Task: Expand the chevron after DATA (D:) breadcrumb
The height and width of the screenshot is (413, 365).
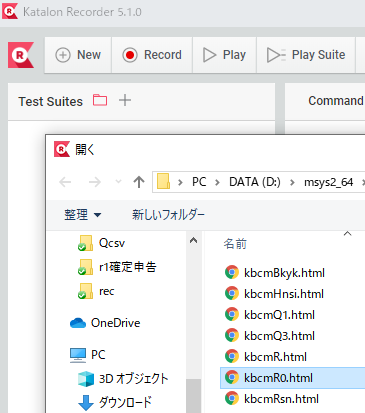Action: coord(292,182)
